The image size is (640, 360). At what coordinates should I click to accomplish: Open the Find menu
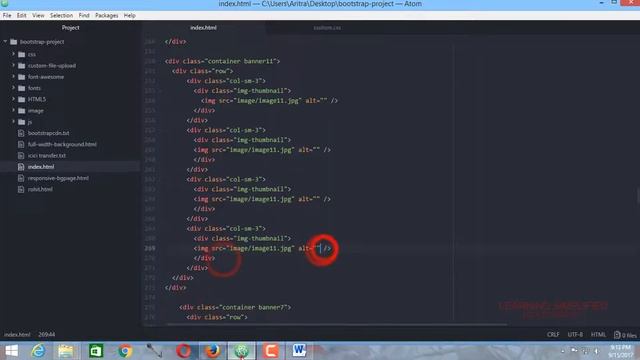(84, 16)
